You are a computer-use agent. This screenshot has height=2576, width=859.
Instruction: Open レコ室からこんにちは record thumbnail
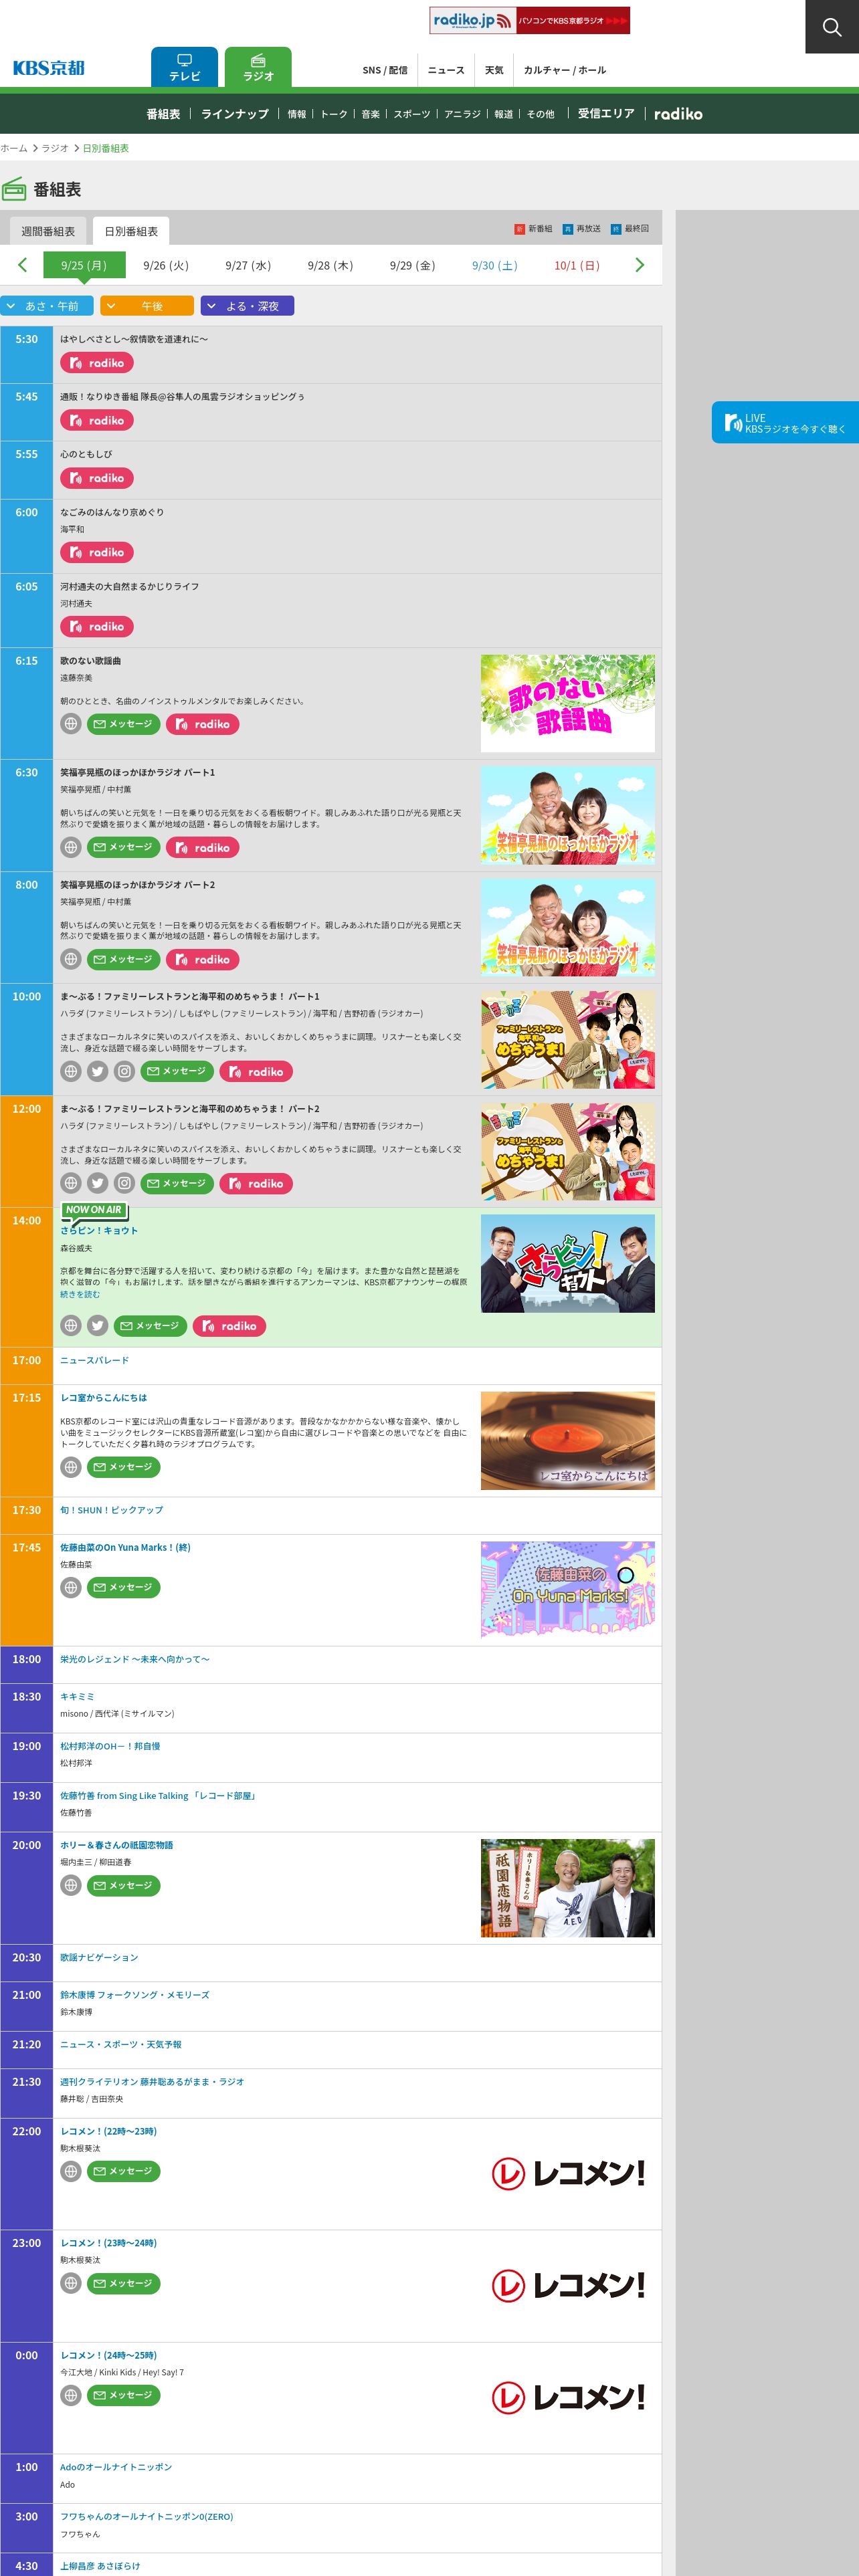(568, 1441)
